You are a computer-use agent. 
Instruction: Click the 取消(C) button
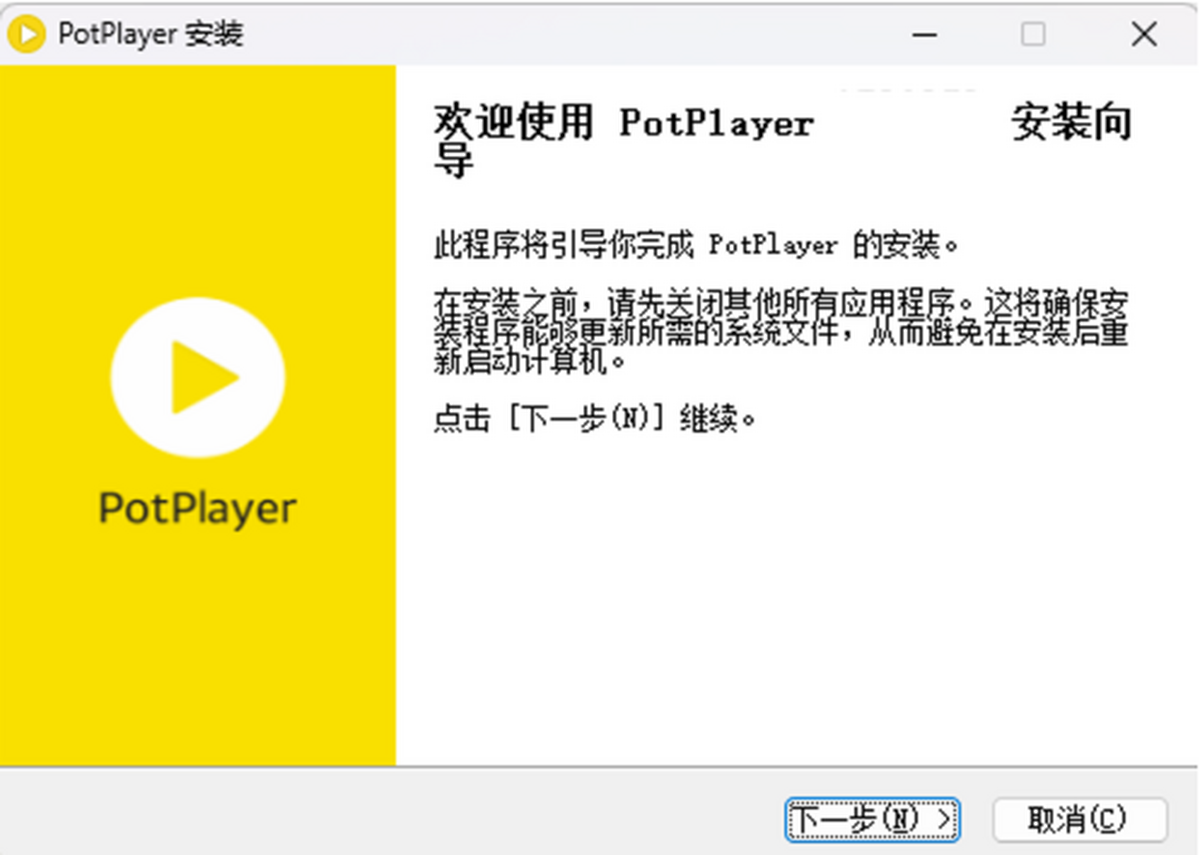pyautogui.click(x=1079, y=820)
